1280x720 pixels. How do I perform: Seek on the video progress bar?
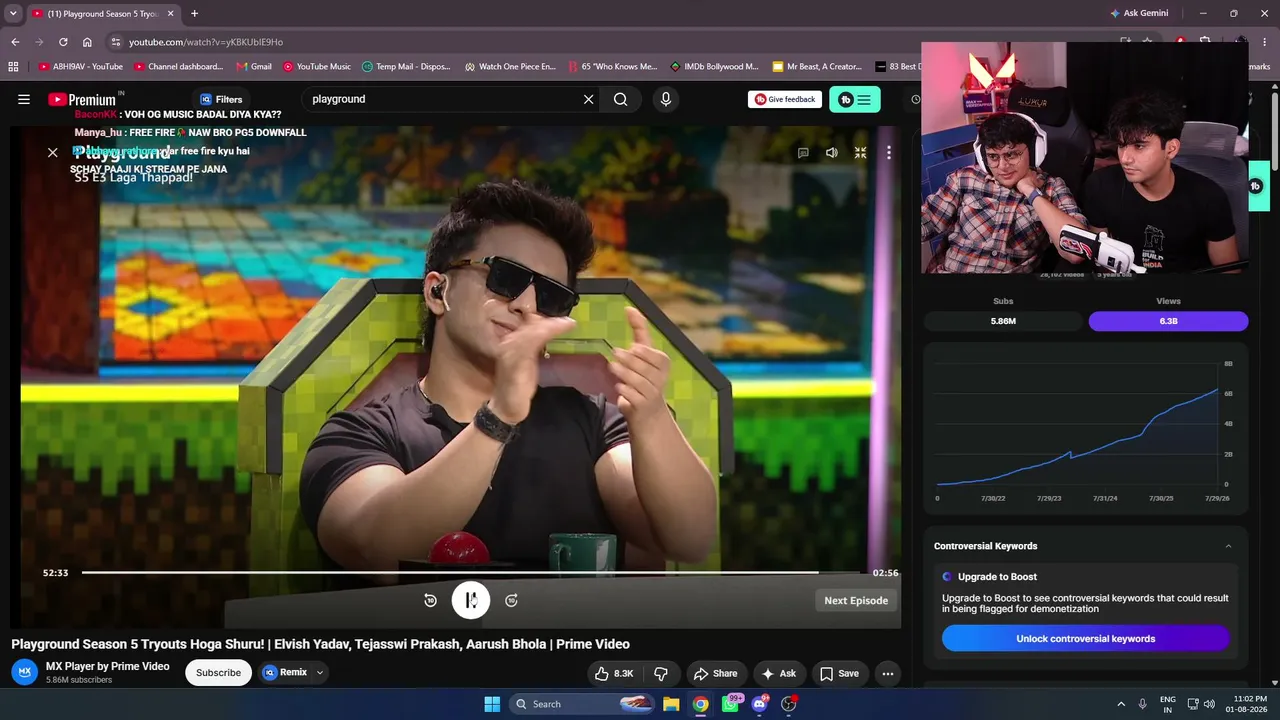pyautogui.click(x=470, y=573)
